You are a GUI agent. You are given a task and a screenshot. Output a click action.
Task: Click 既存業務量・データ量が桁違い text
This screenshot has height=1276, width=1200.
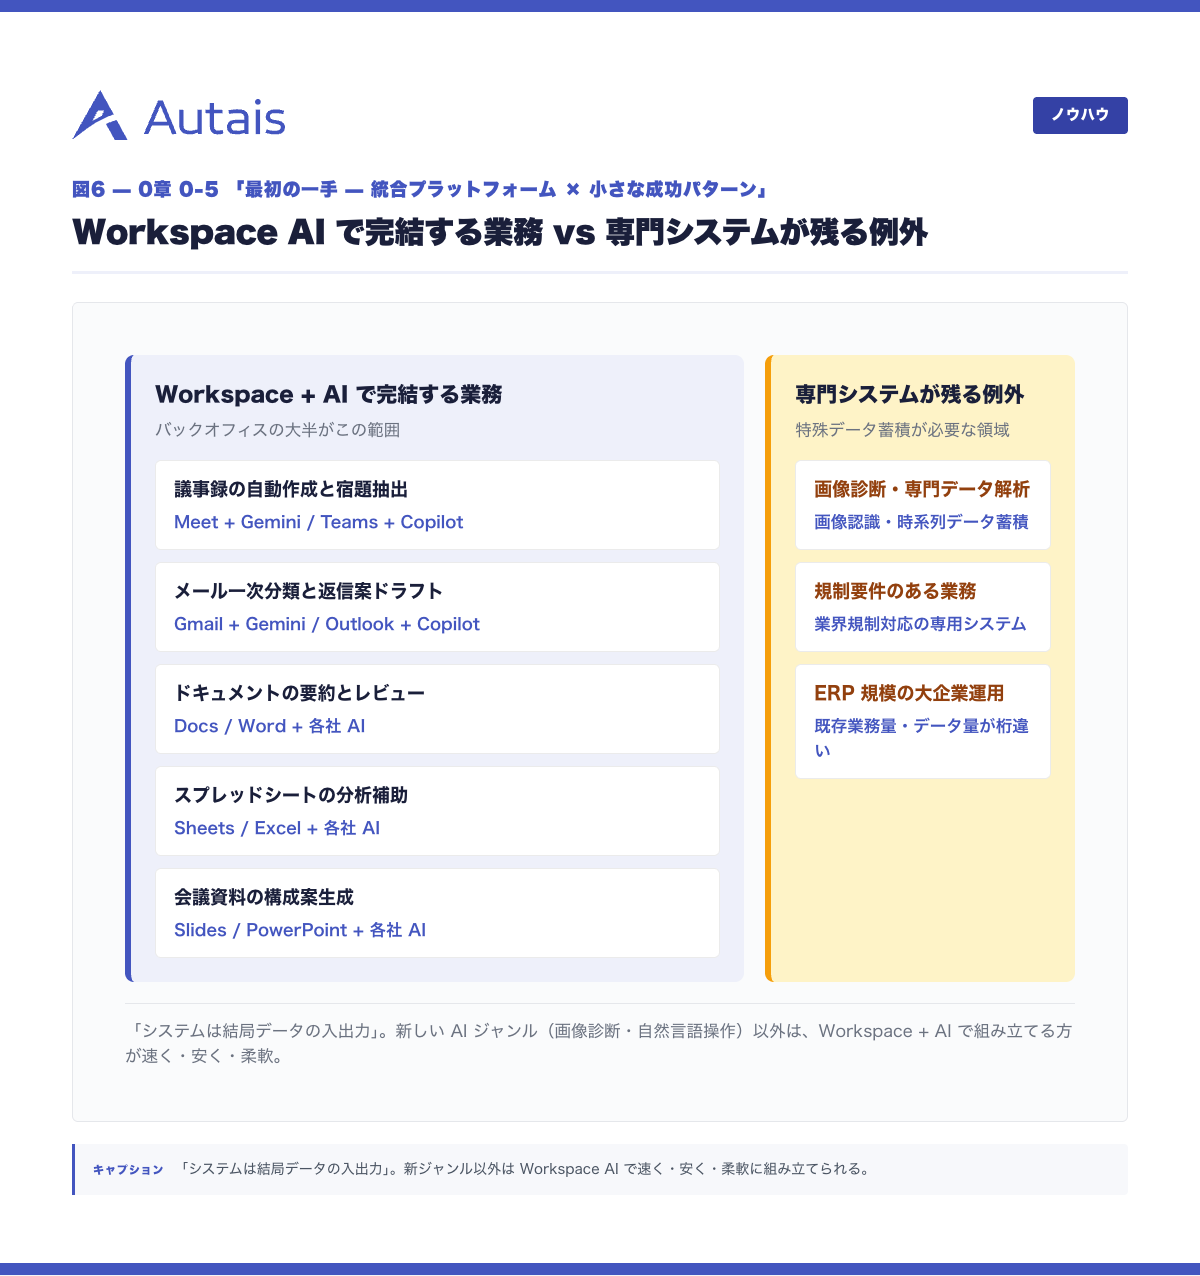922,738
